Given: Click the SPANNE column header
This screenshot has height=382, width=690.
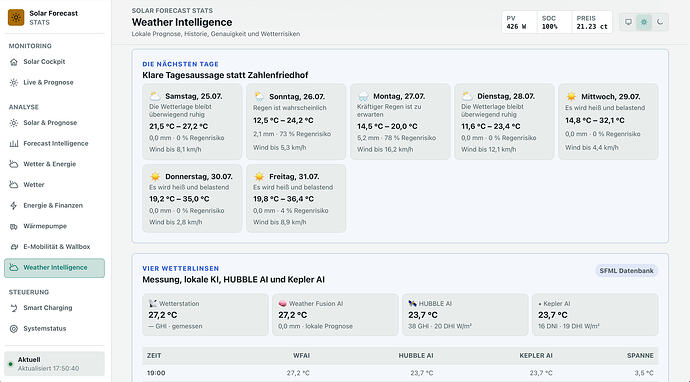Looking at the screenshot, I should click(640, 356).
